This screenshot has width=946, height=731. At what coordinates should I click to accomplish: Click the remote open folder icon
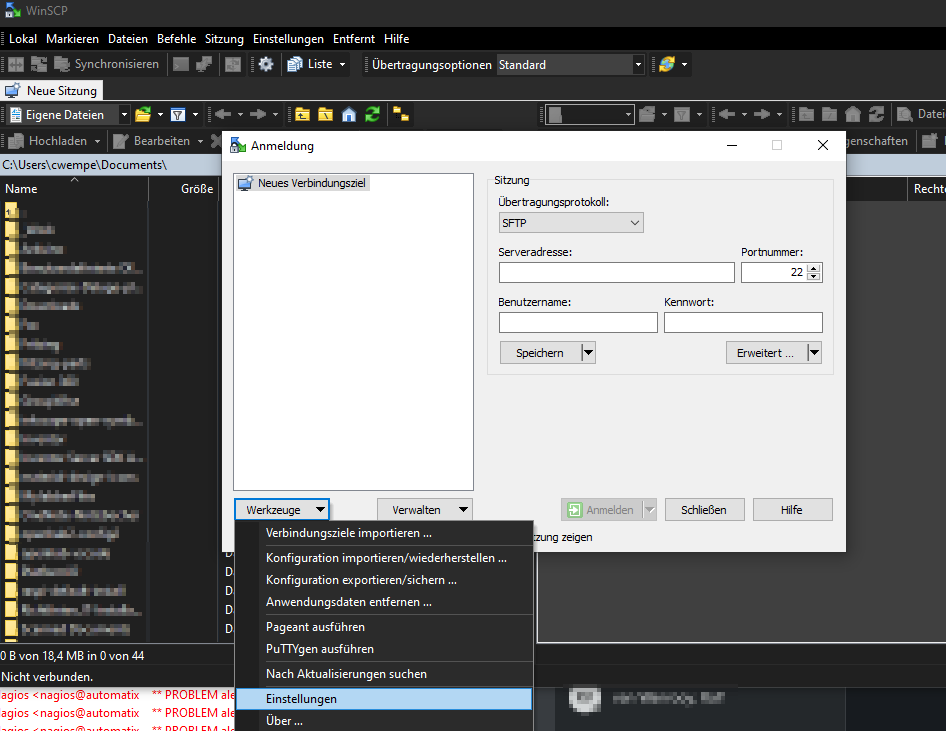[647, 115]
